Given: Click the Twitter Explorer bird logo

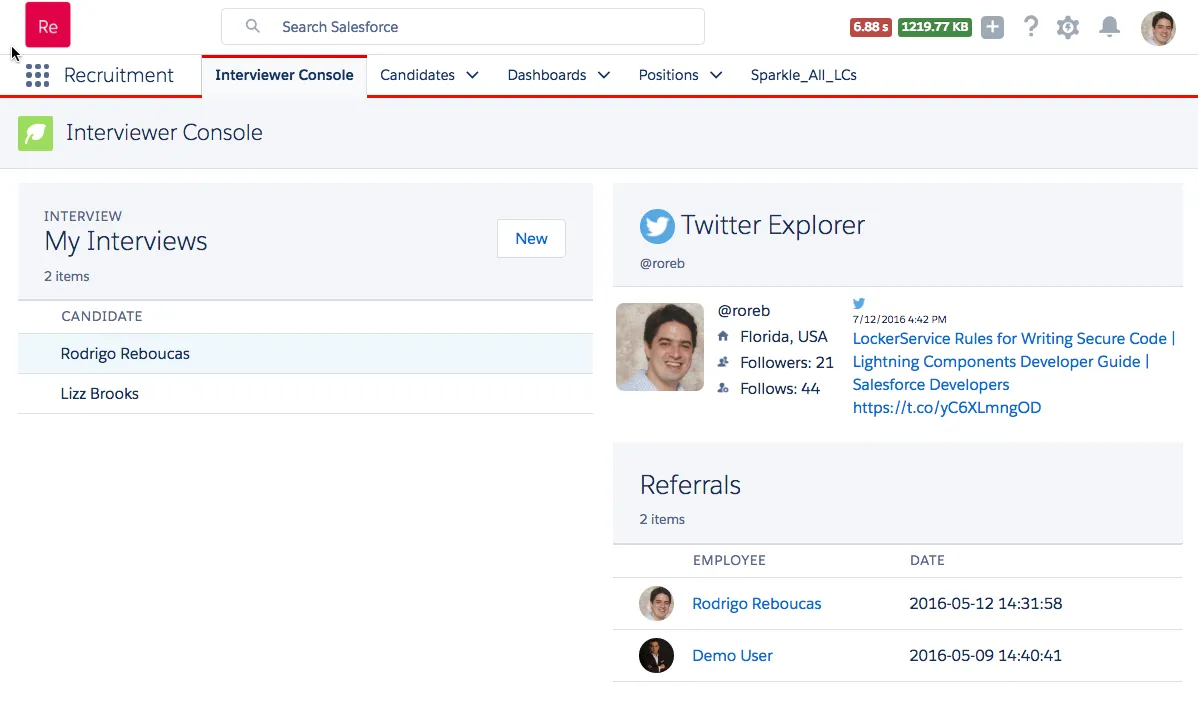Looking at the screenshot, I should pyautogui.click(x=657, y=226).
